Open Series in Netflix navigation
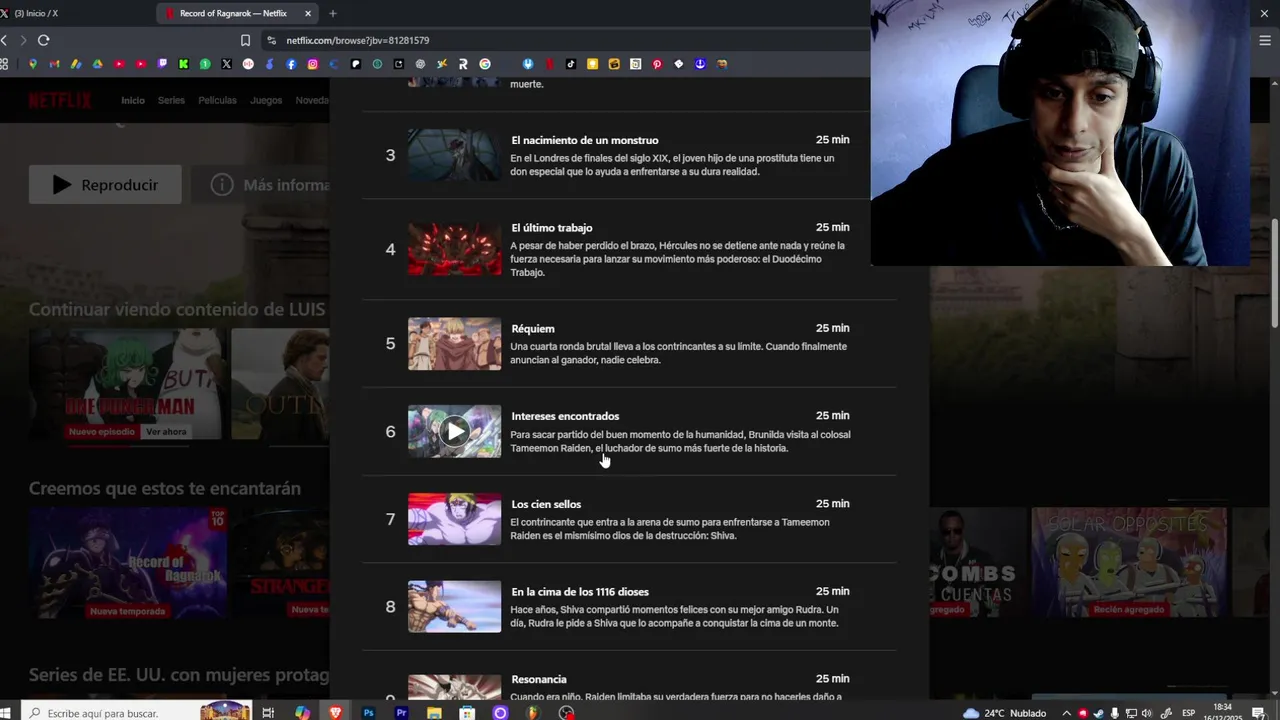Viewport: 1280px width, 720px height. coord(171,100)
